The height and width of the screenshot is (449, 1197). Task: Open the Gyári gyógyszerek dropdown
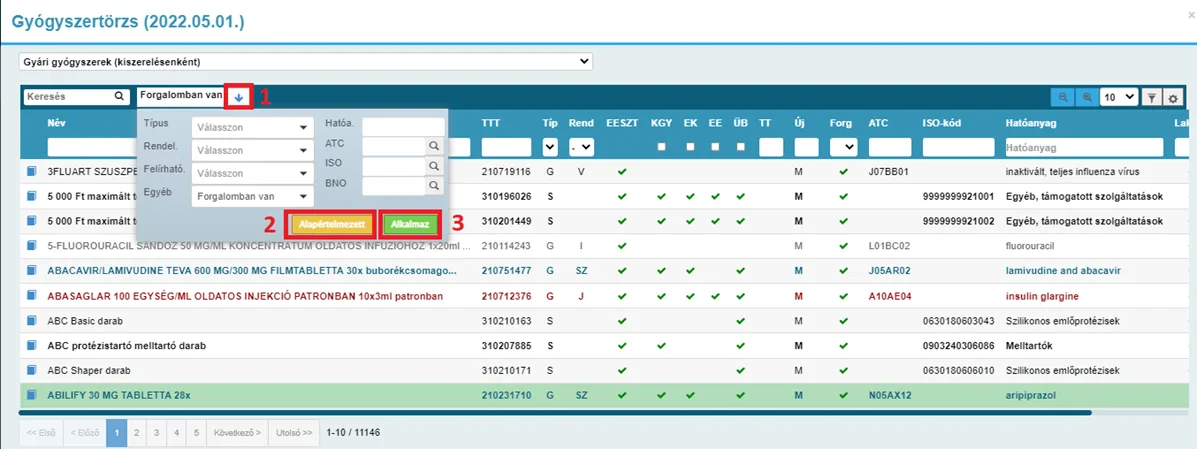pyautogui.click(x=305, y=61)
